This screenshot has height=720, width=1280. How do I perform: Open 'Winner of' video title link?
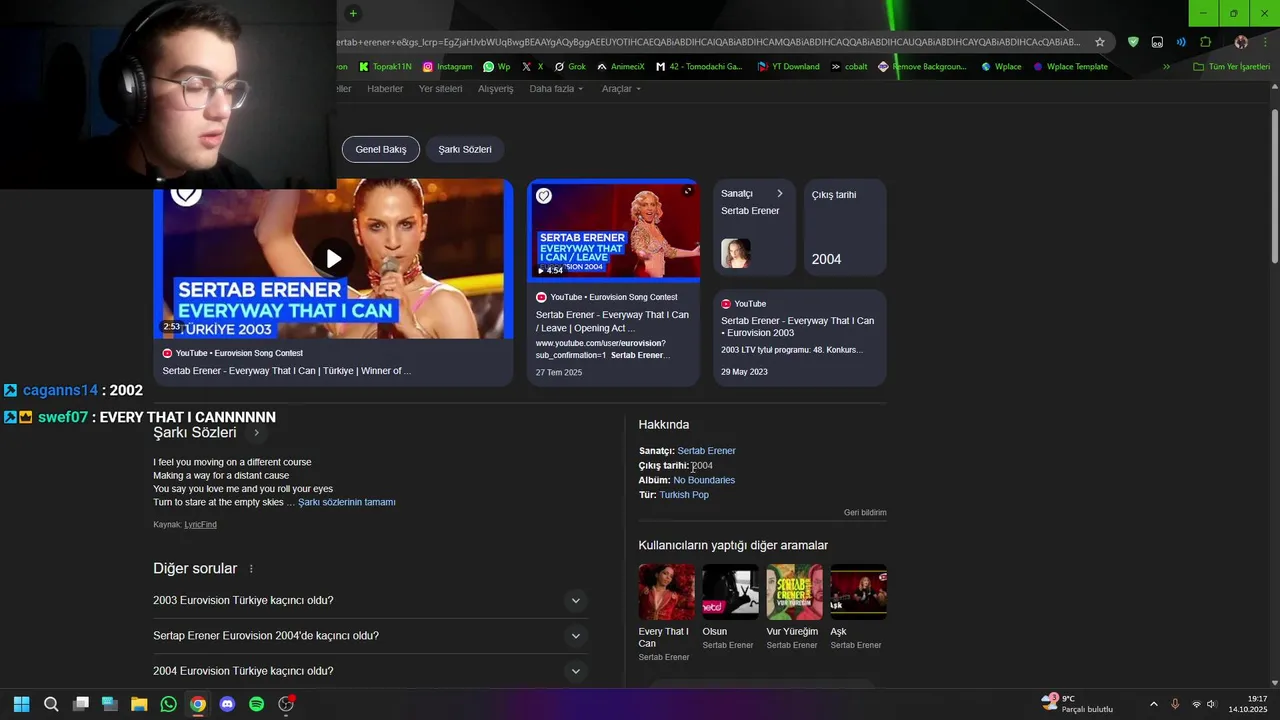tap(287, 371)
